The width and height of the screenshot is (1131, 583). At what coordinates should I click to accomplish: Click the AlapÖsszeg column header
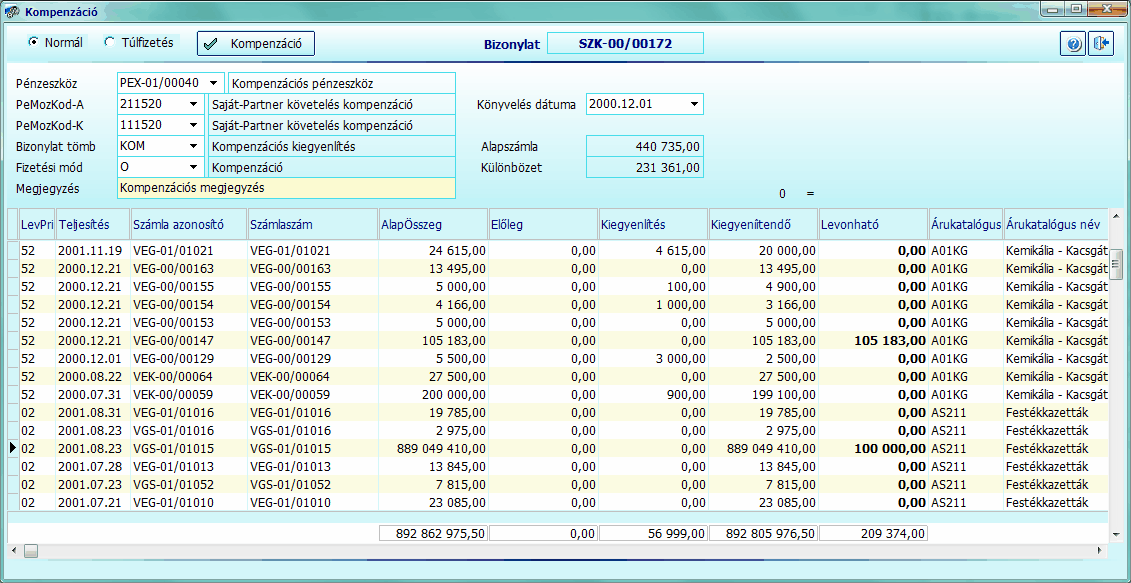pyautogui.click(x=433, y=224)
